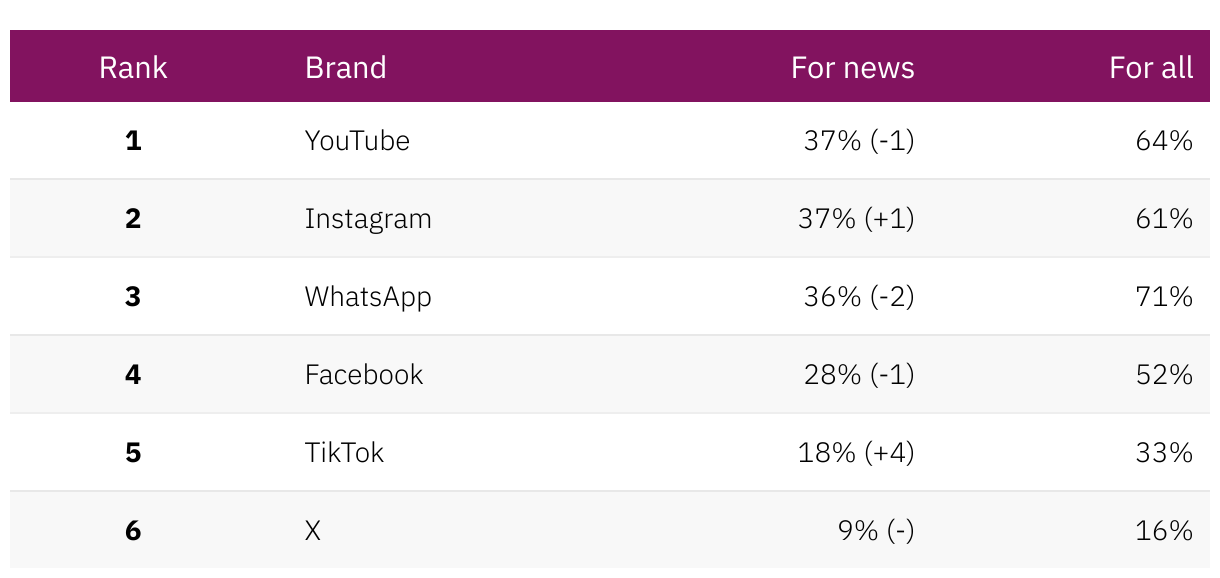This screenshot has height=578, width=1220.
Task: Click YouTube's 37% (-1) news value
Action: [x=859, y=141]
